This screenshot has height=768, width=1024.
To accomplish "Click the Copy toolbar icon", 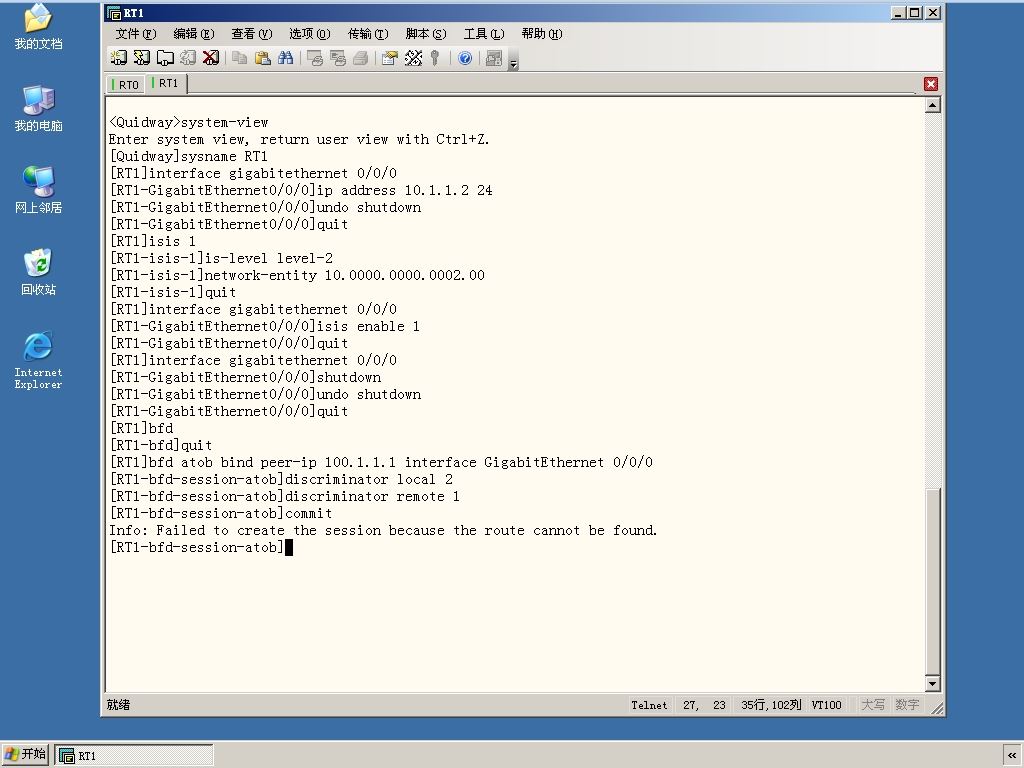I will point(240,58).
